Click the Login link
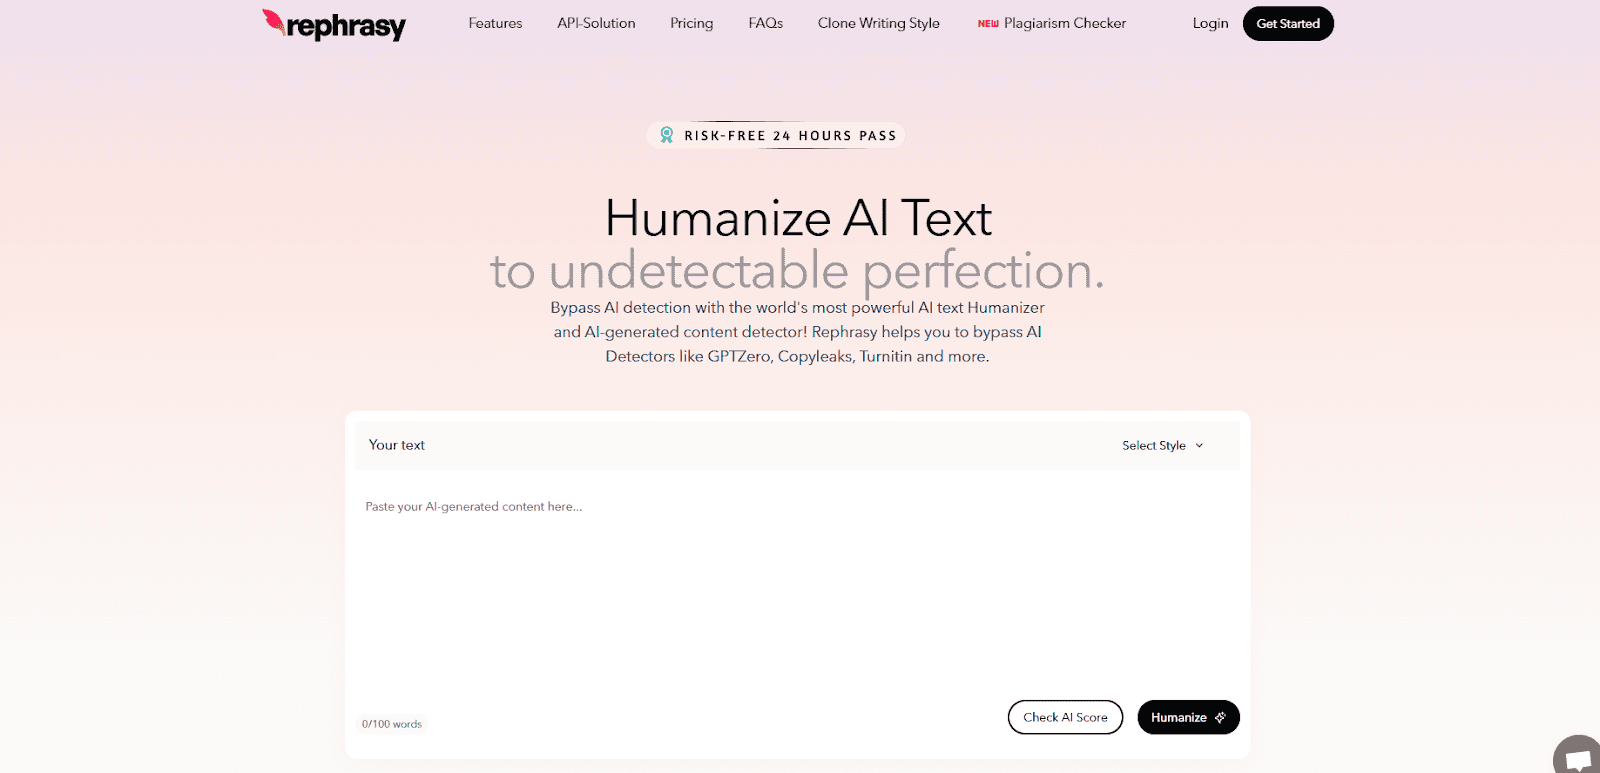1600x773 pixels. [x=1210, y=23]
